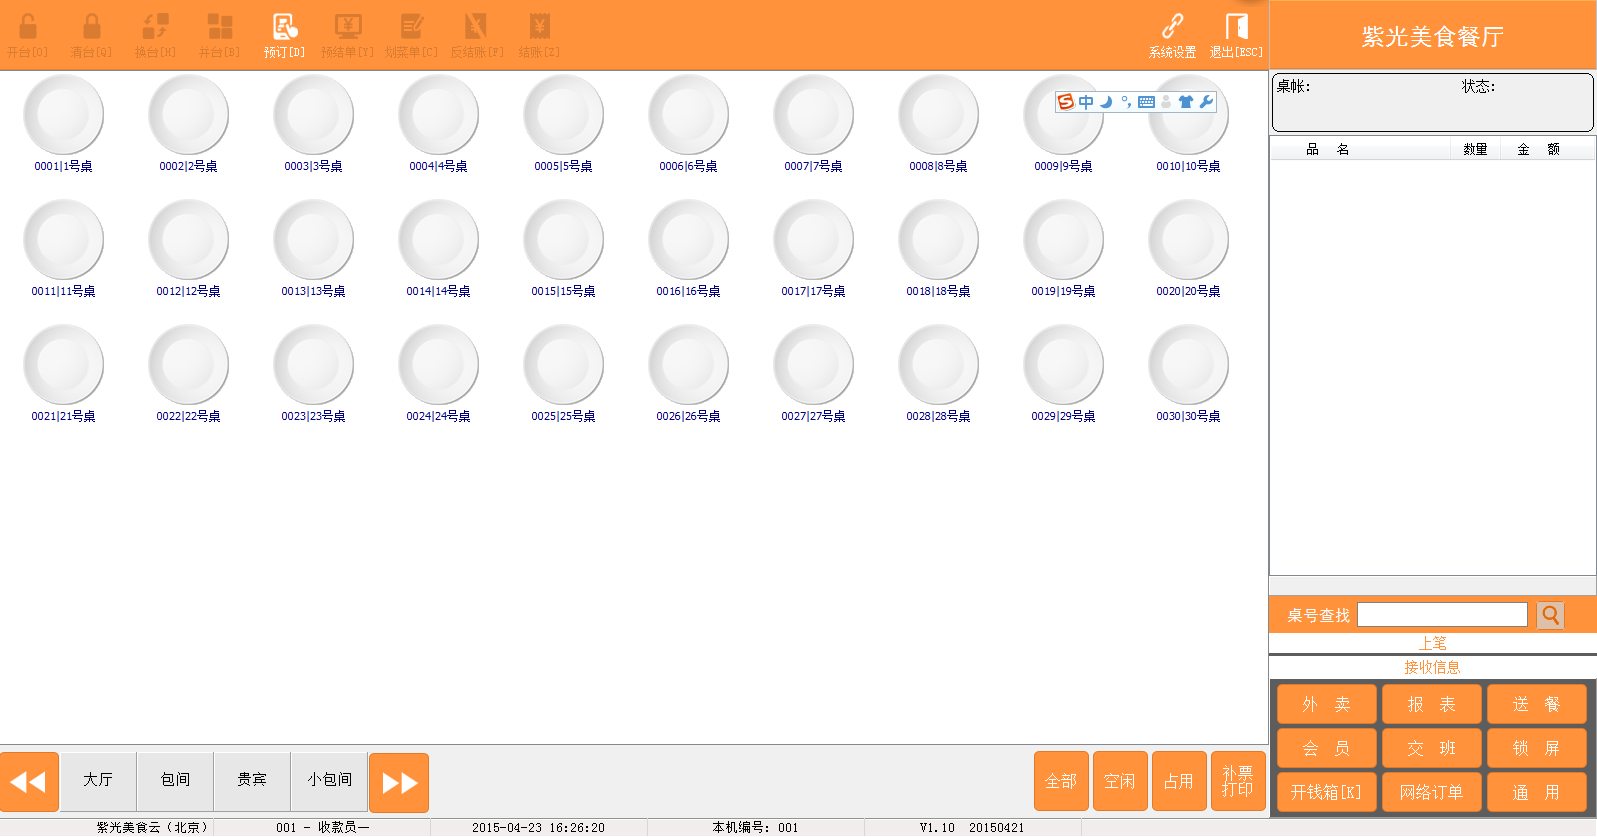Click the 退出[ESC] exit door icon
Screen dimensions: 1597x837
[1236, 28]
